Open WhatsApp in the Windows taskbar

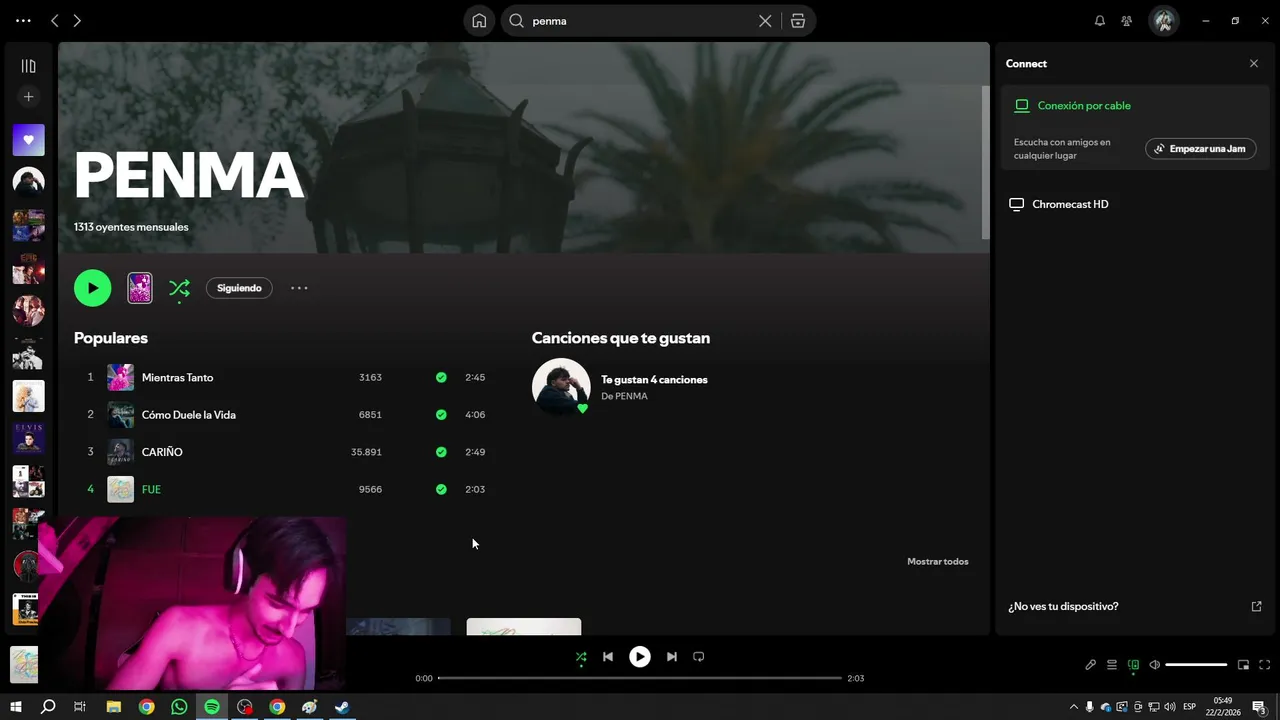pyautogui.click(x=179, y=707)
